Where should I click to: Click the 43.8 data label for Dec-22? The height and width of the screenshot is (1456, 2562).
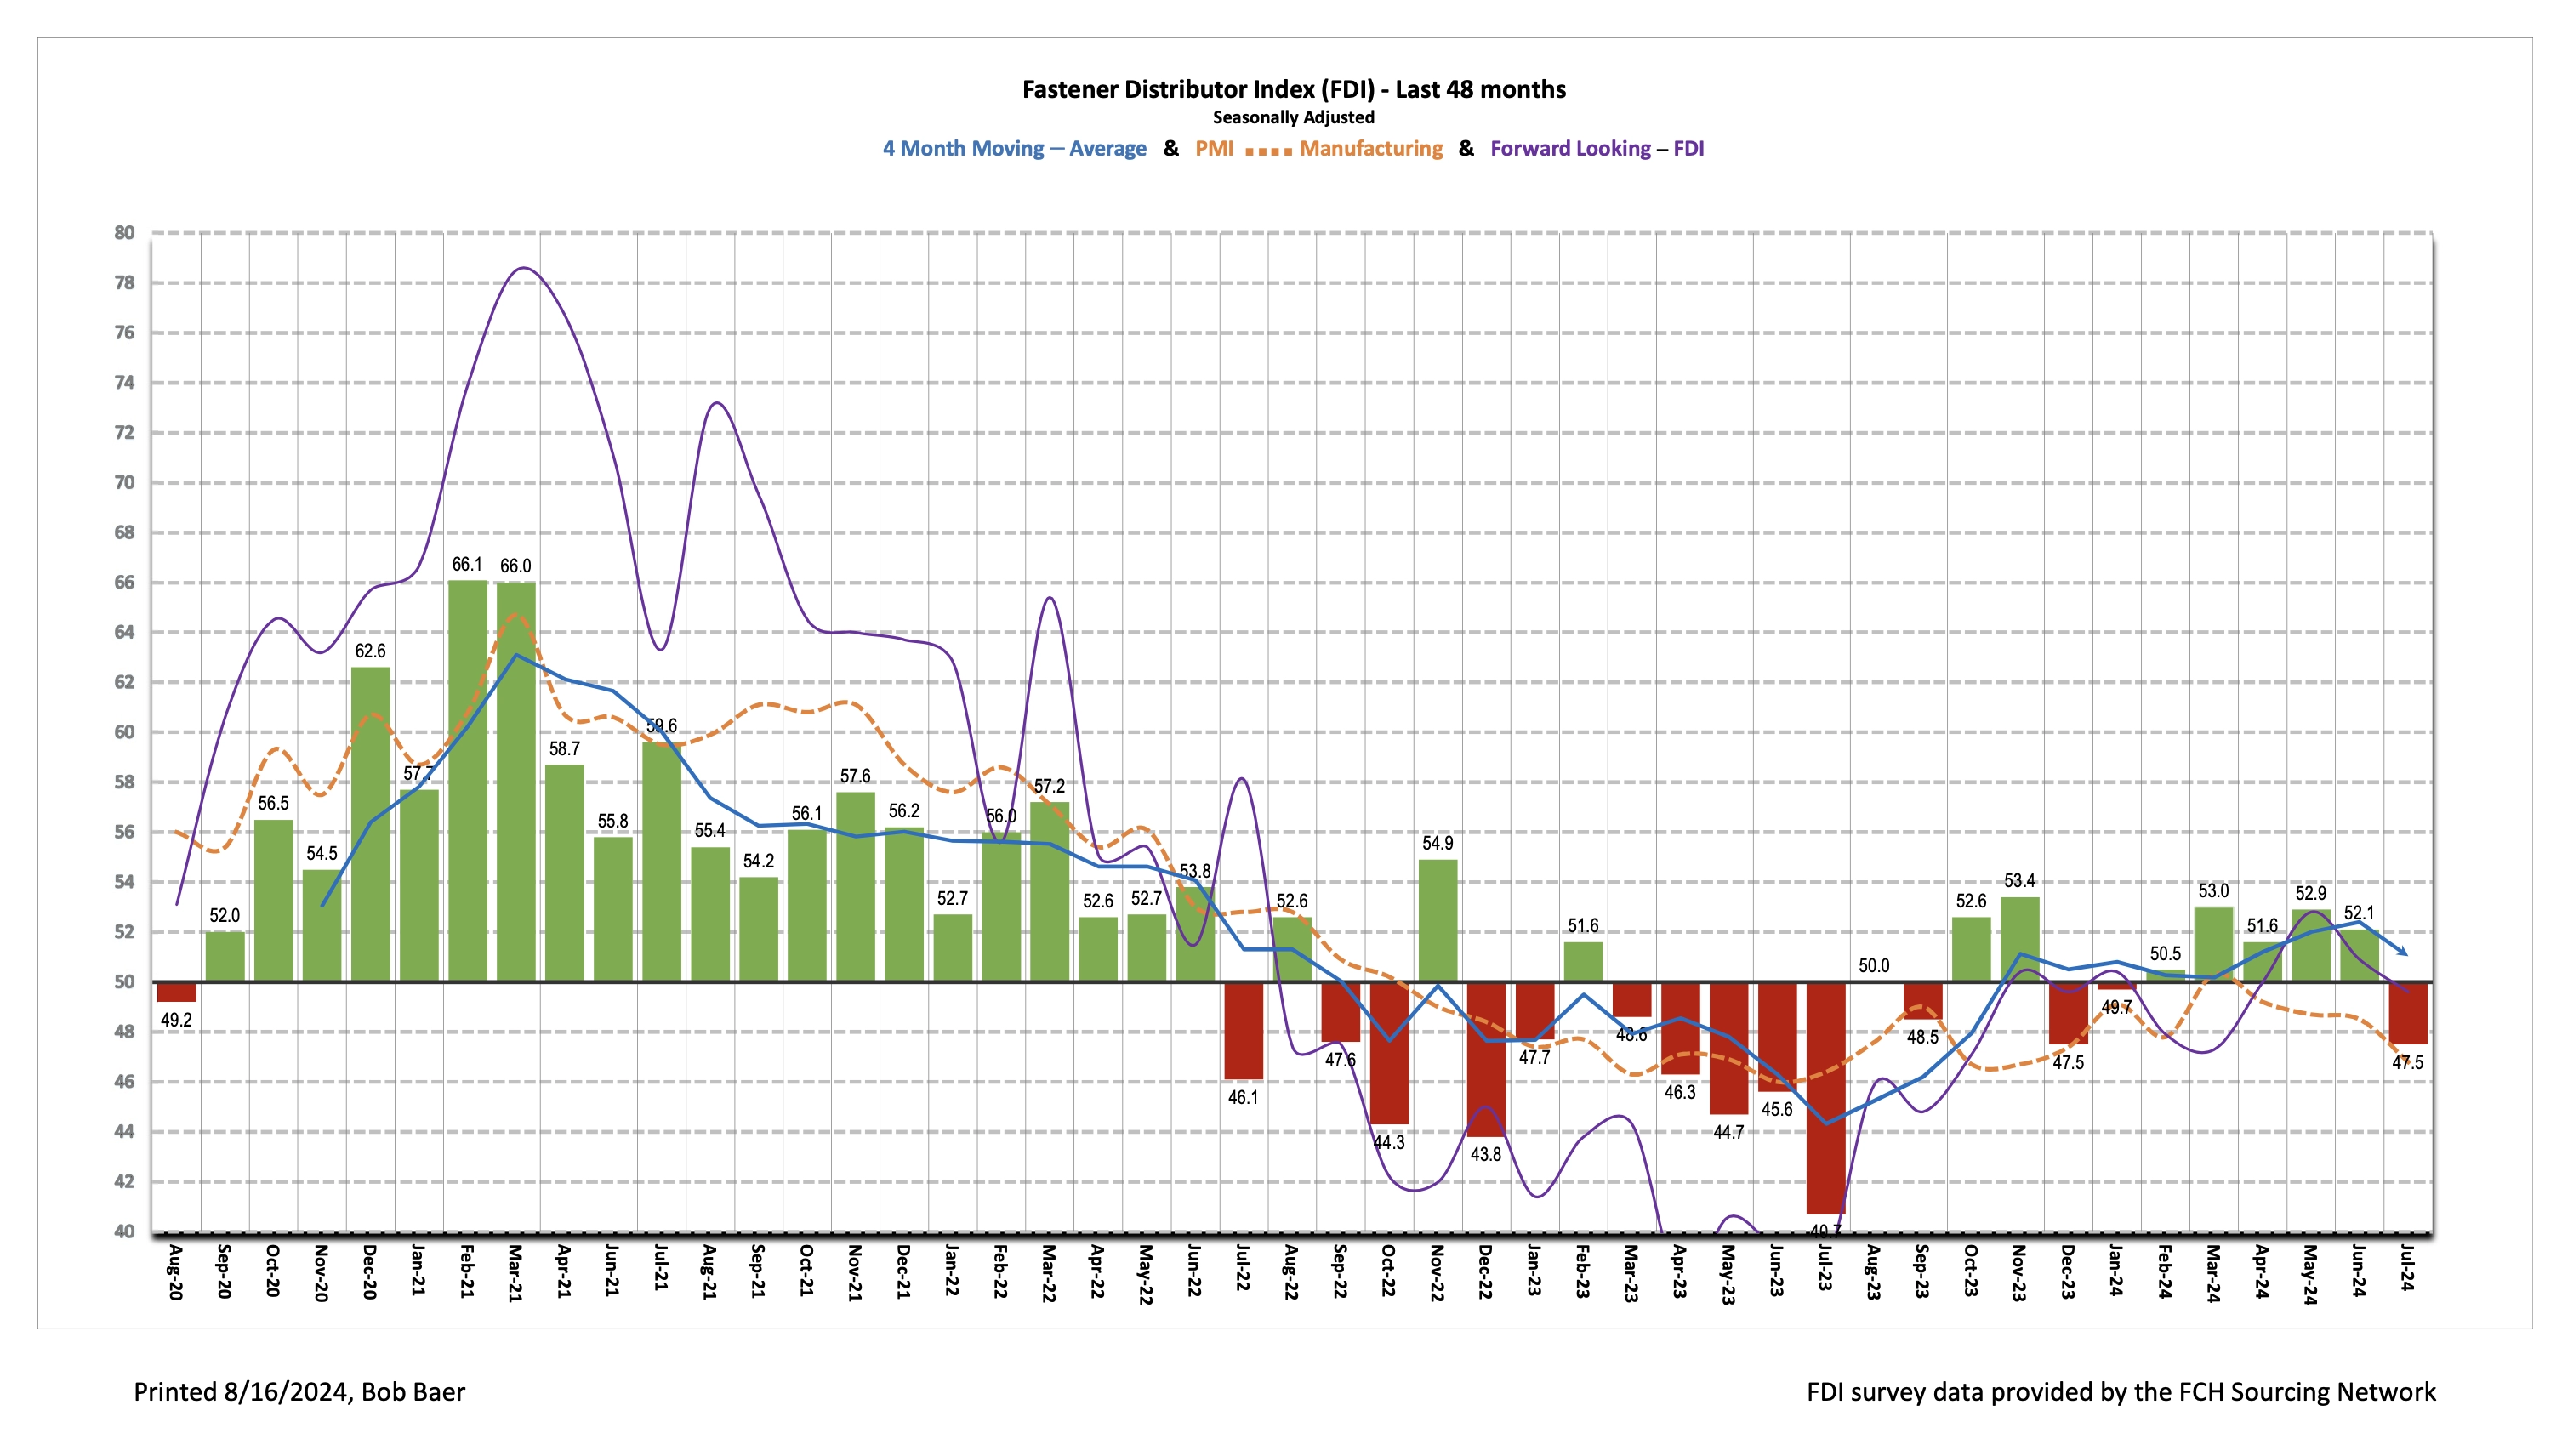pyautogui.click(x=1486, y=1154)
